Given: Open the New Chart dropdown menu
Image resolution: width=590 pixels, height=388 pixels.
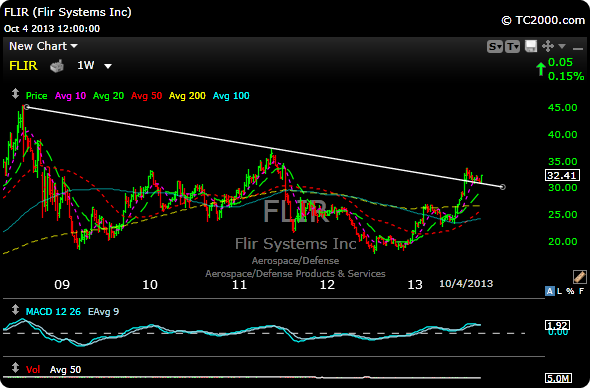Looking at the screenshot, I should coord(43,46).
